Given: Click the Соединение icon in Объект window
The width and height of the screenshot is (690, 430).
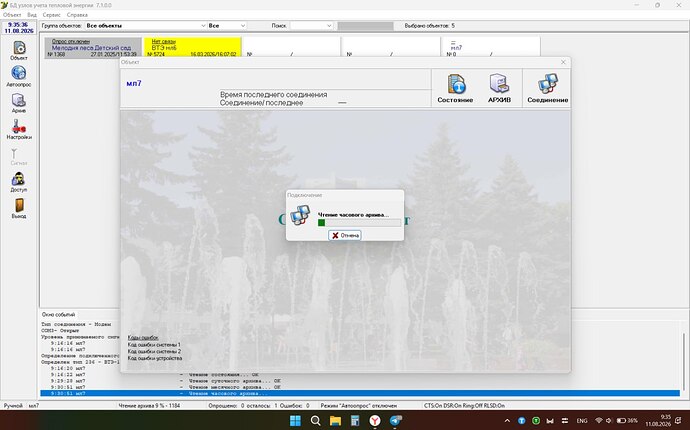Looking at the screenshot, I should pos(547,88).
